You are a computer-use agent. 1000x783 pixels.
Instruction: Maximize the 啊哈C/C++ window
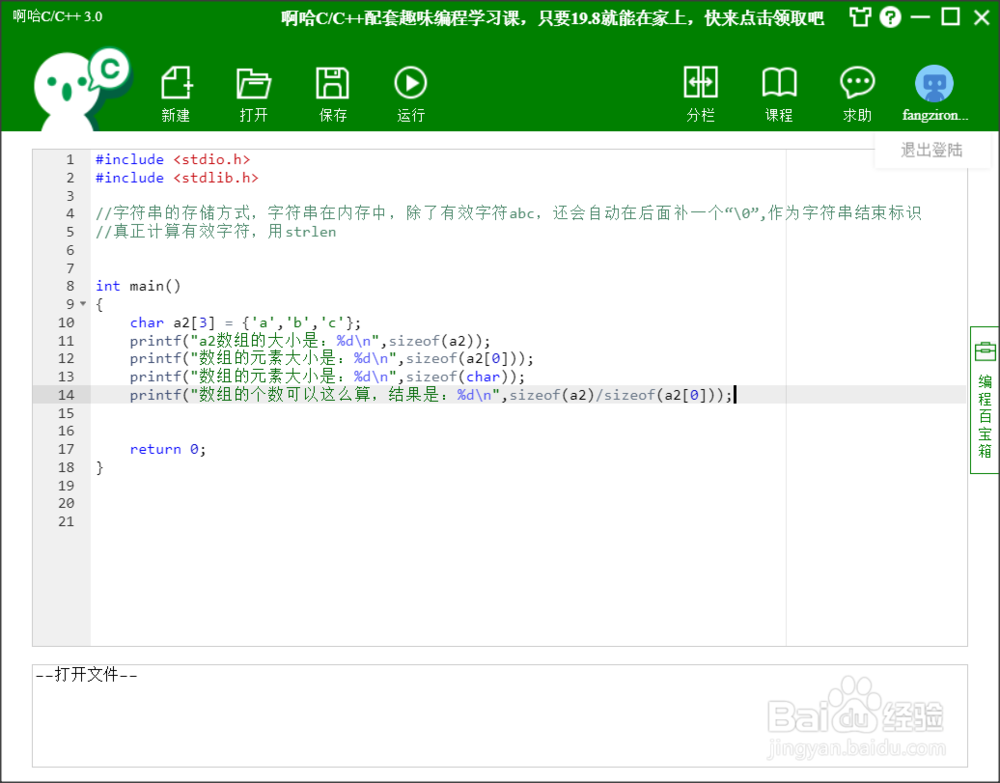951,17
